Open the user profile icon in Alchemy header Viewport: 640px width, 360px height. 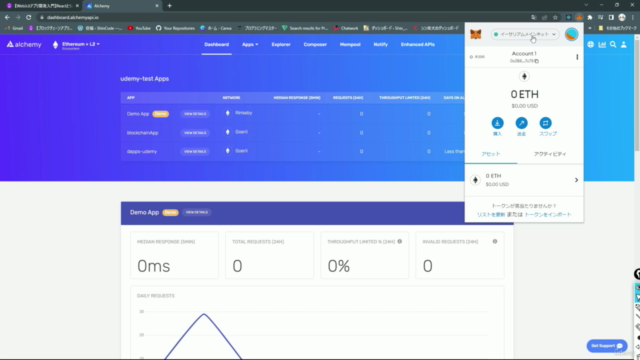pyautogui.click(x=624, y=44)
